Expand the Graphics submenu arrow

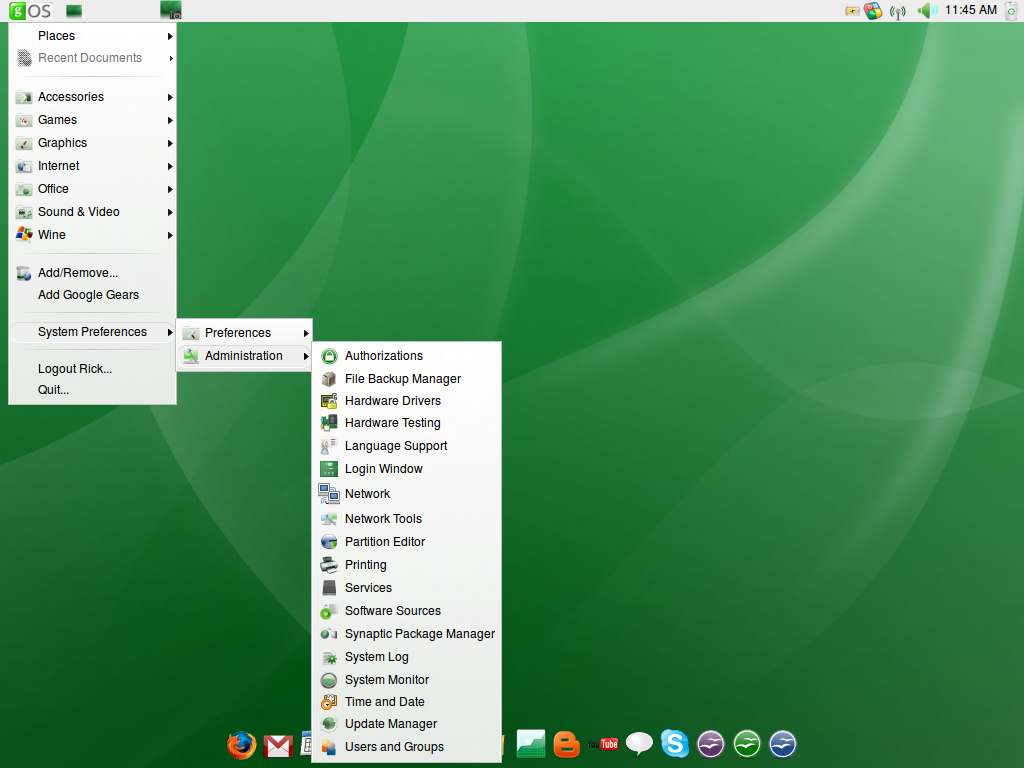pos(170,143)
